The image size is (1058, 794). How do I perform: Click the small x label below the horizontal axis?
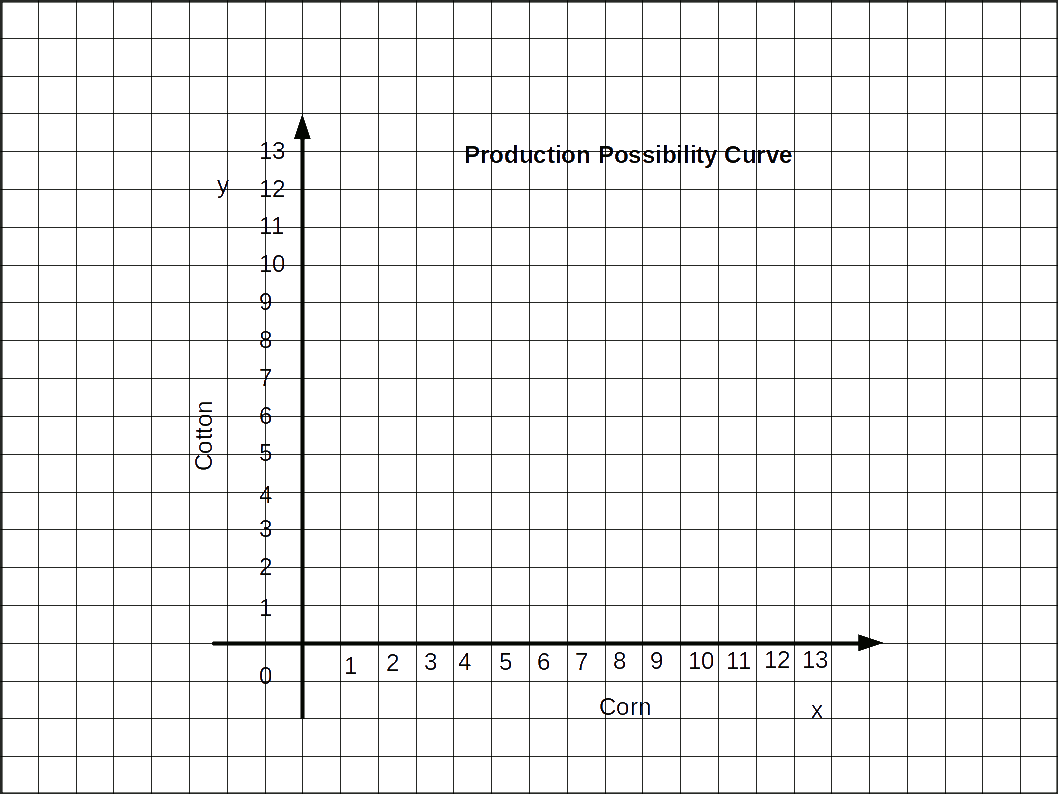pos(816,711)
